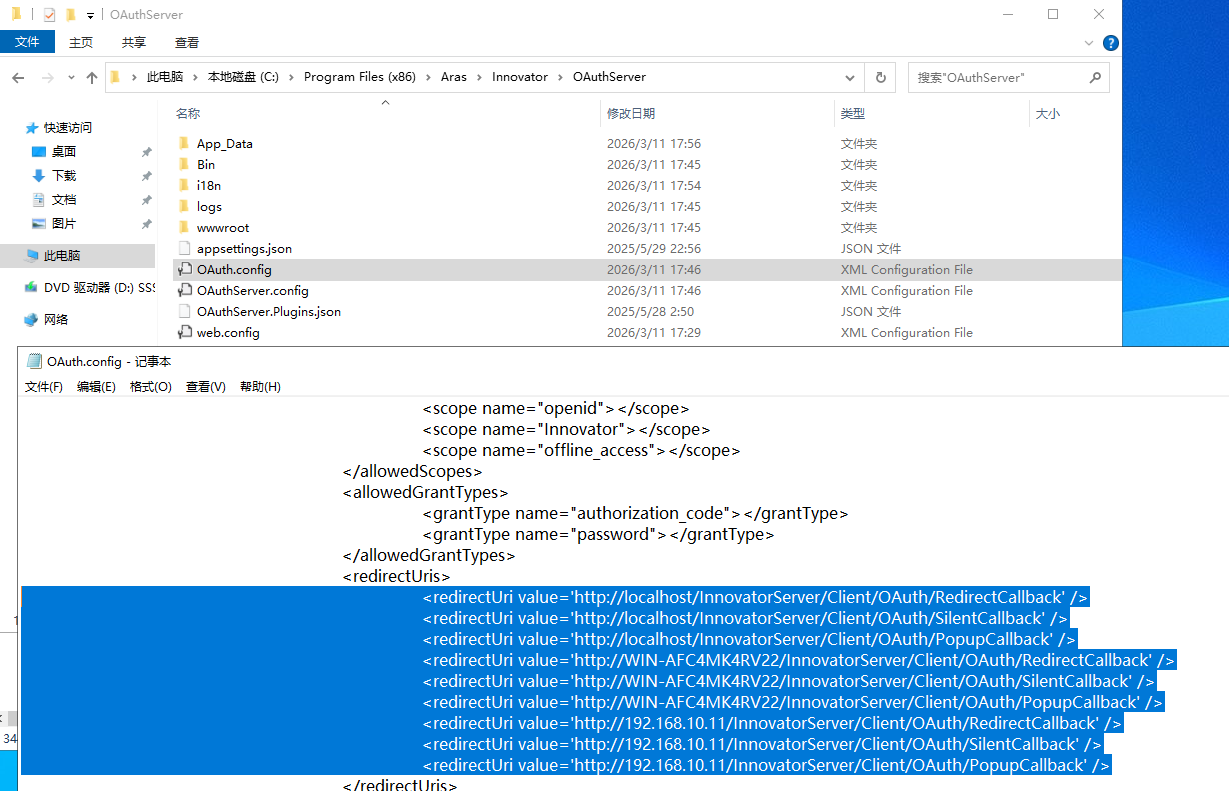This screenshot has width=1229, height=791.
Task: Open the address bar history dropdown
Action: click(850, 77)
